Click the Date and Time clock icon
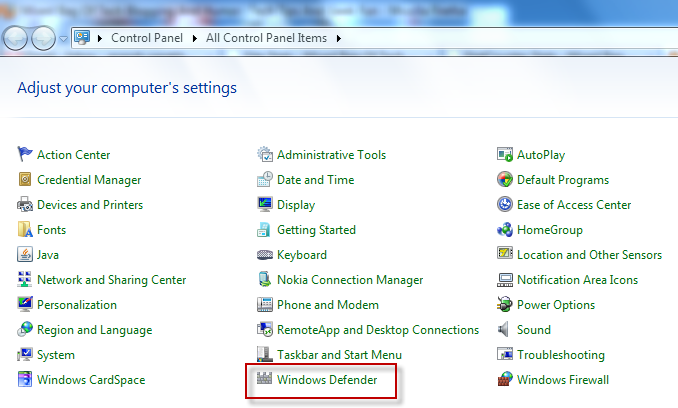Viewport: 678px width, 408px height. click(265, 179)
